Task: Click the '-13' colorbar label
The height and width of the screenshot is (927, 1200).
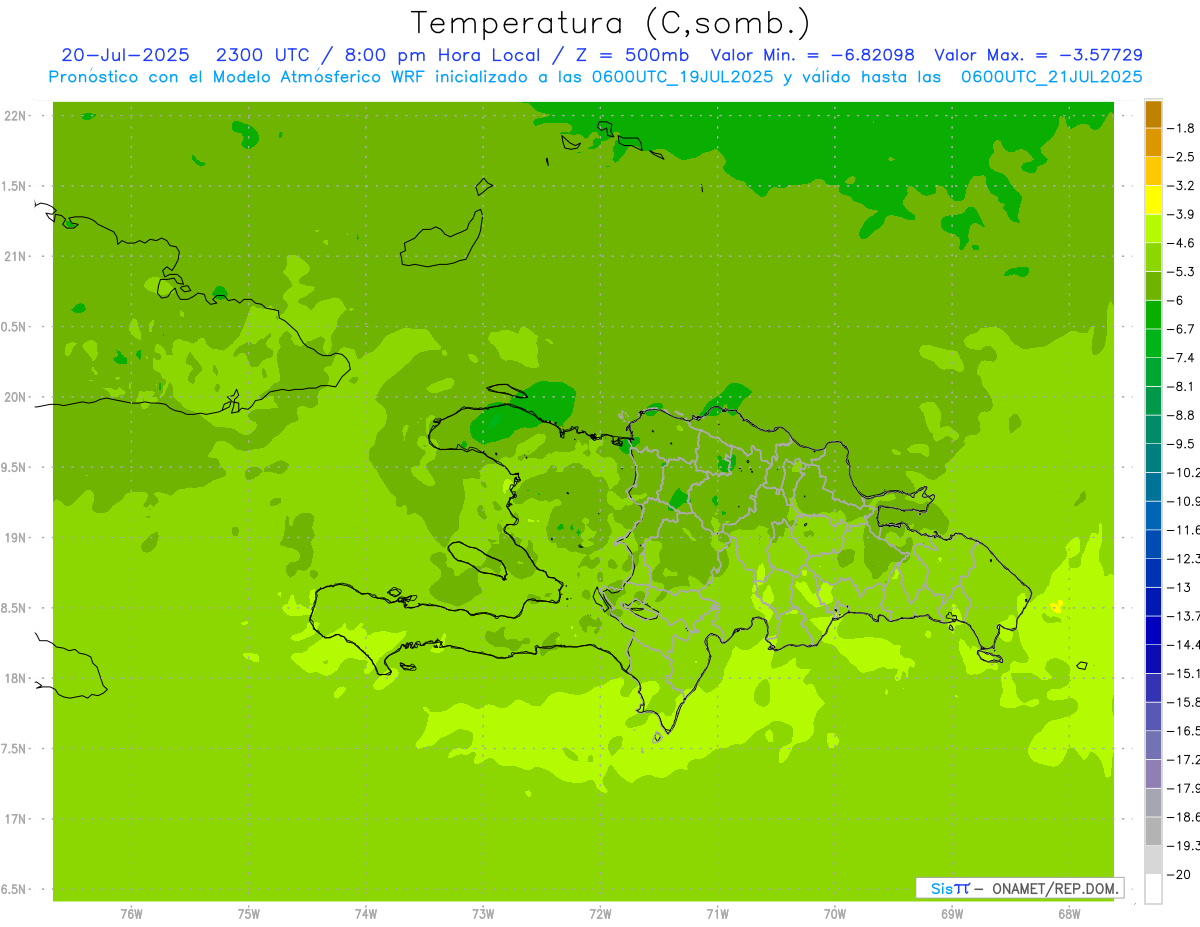Action: (x=1180, y=587)
